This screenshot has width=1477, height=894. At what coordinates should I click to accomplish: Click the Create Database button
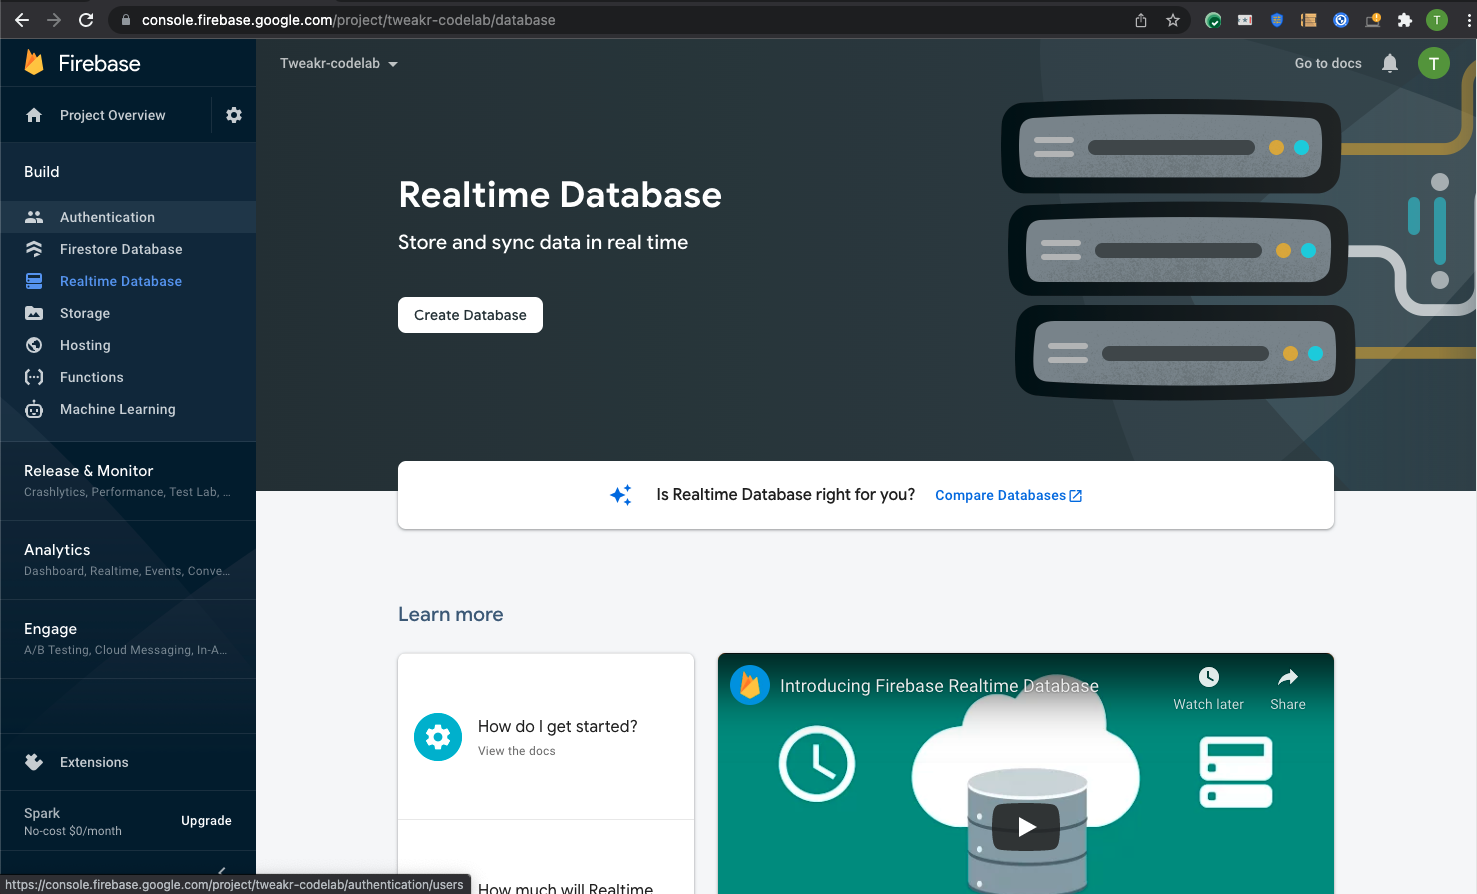470,314
